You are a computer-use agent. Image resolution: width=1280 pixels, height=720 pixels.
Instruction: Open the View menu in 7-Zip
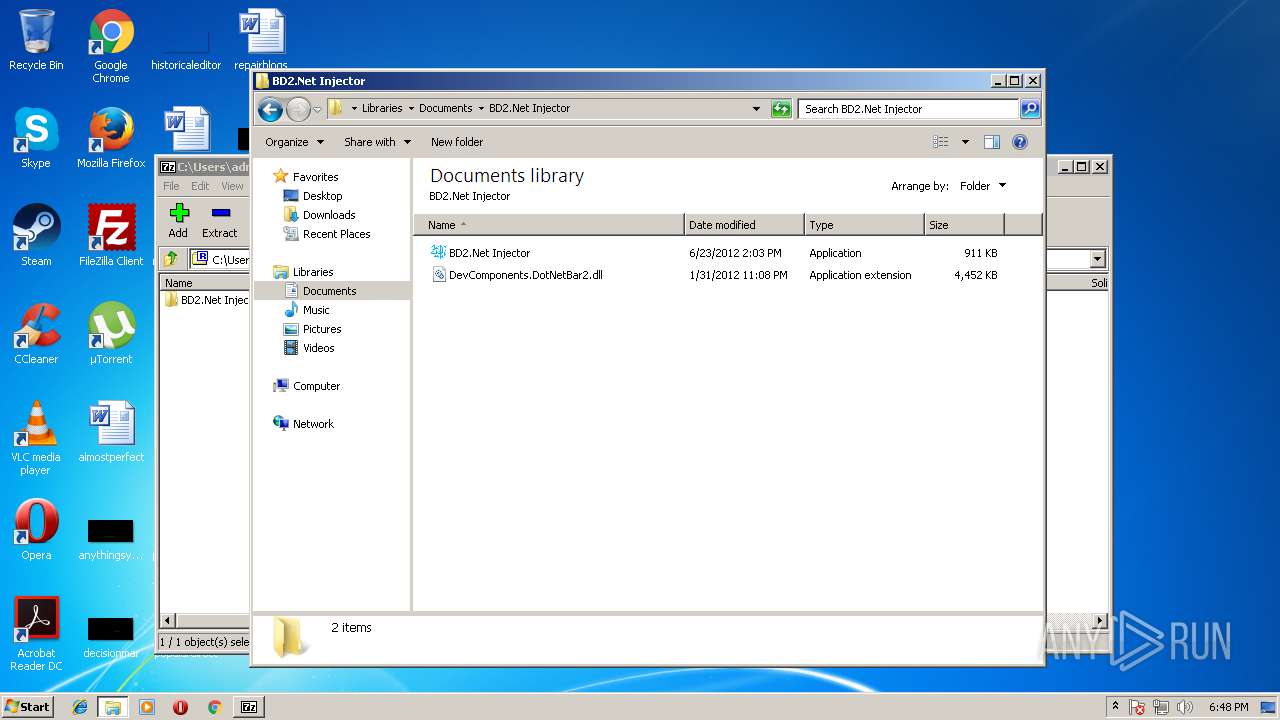tap(232, 186)
